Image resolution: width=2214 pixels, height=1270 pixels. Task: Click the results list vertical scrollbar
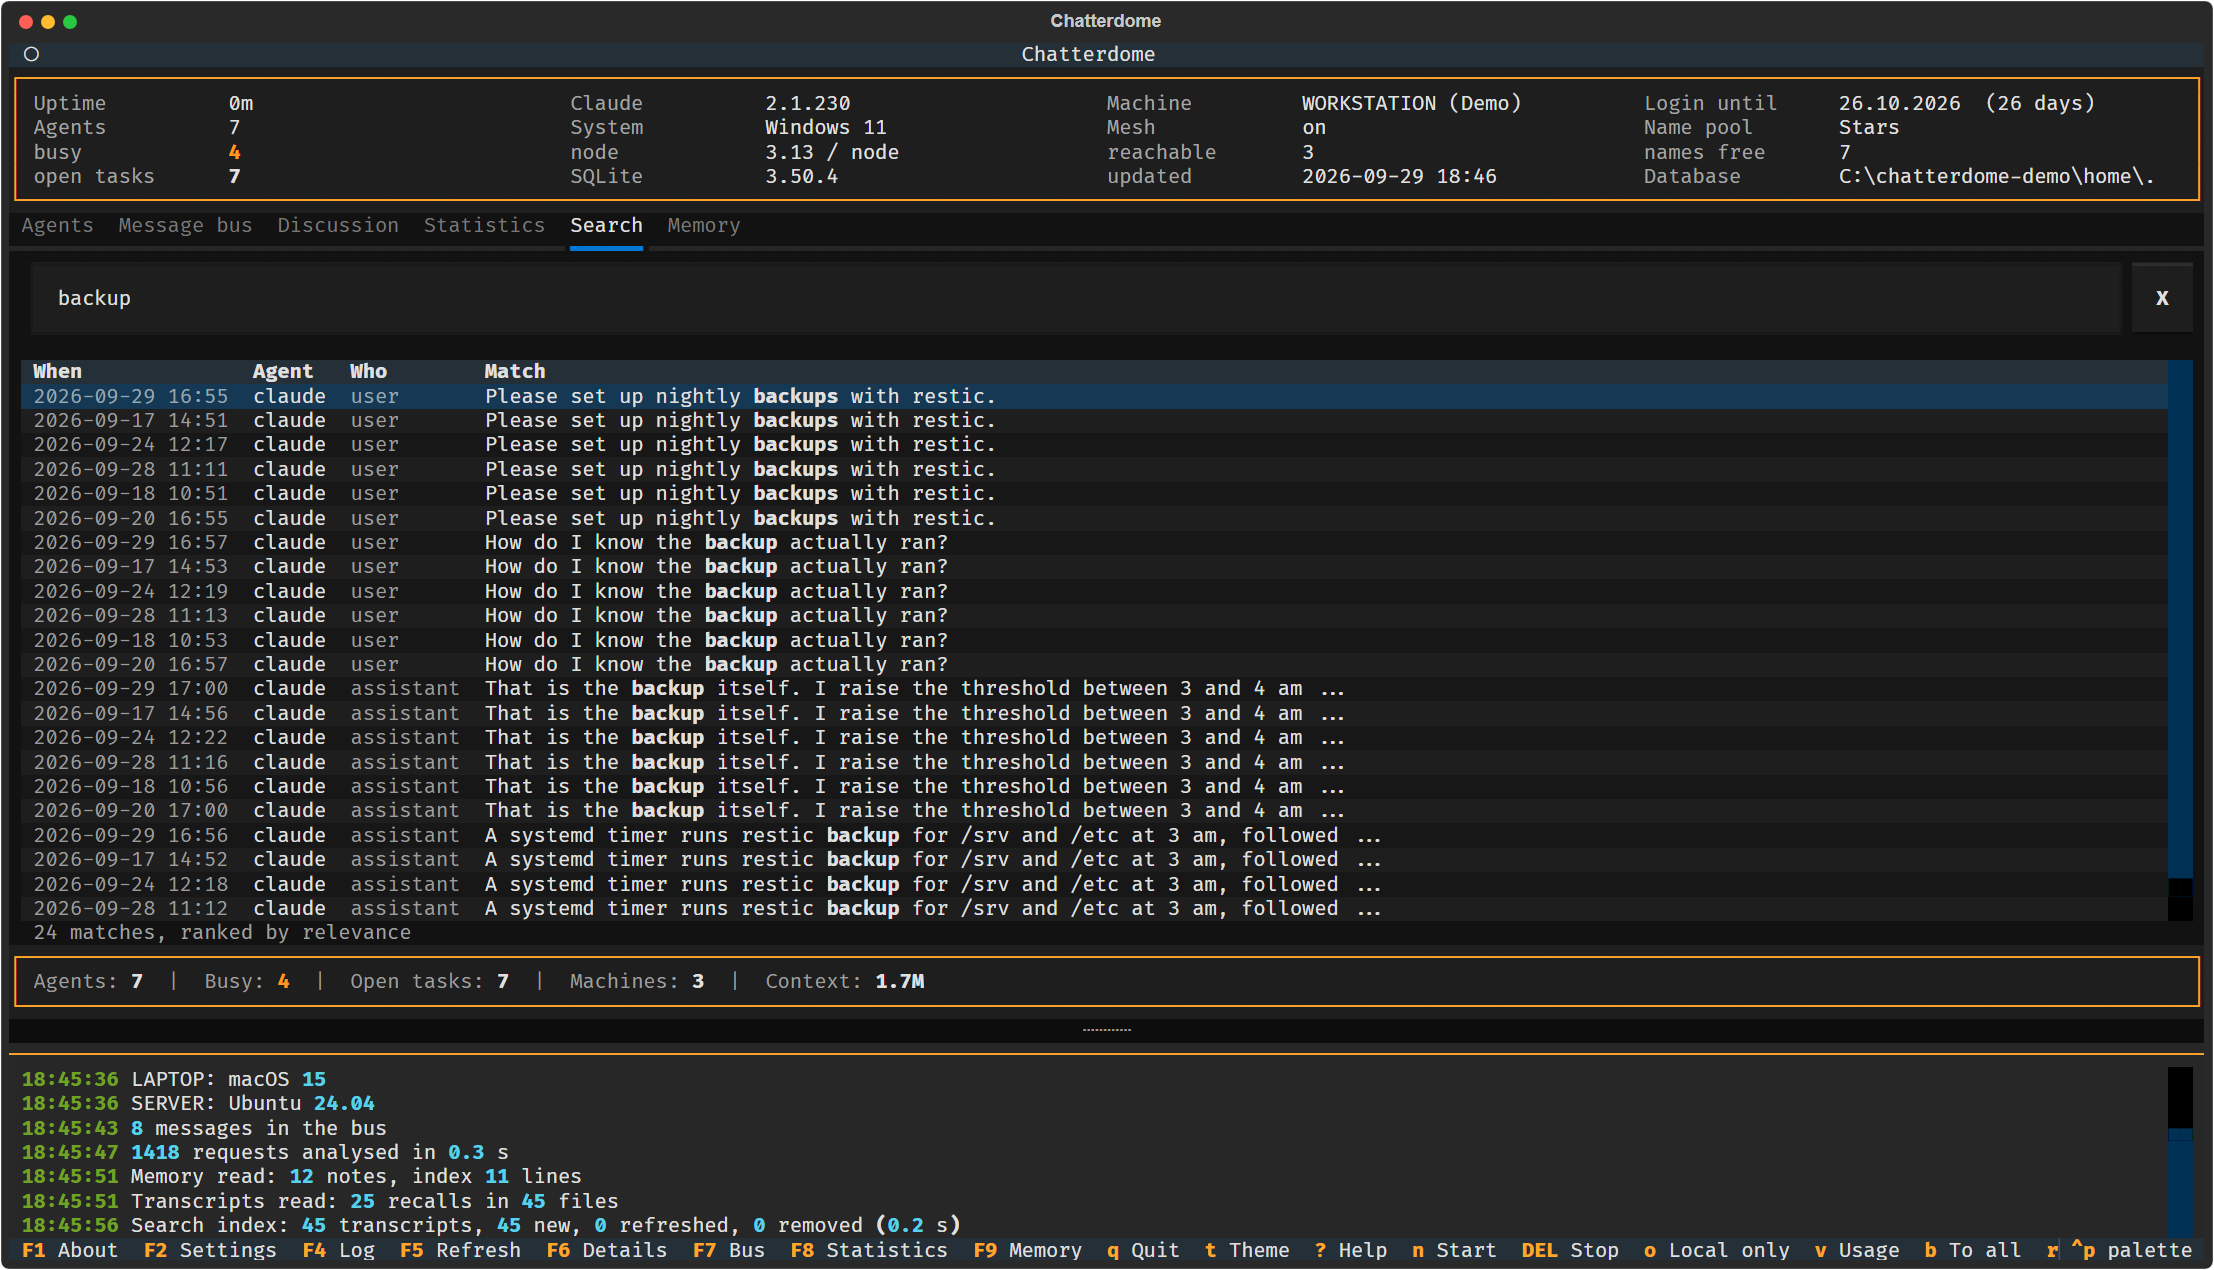(2180, 640)
